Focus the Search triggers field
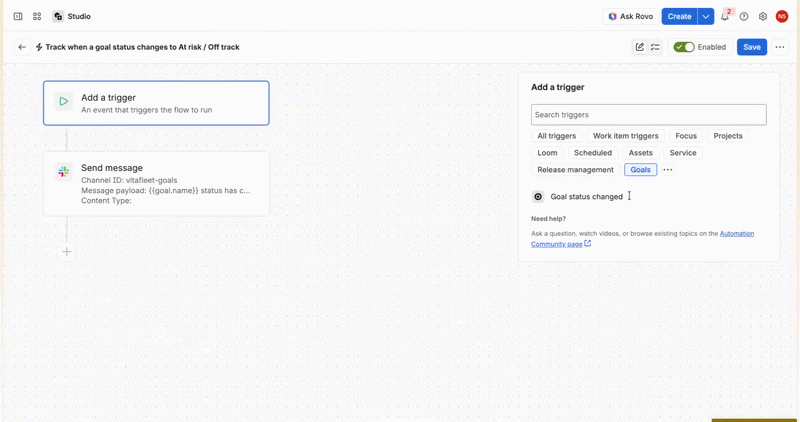Screen dimensions: 800x422 tap(648, 115)
